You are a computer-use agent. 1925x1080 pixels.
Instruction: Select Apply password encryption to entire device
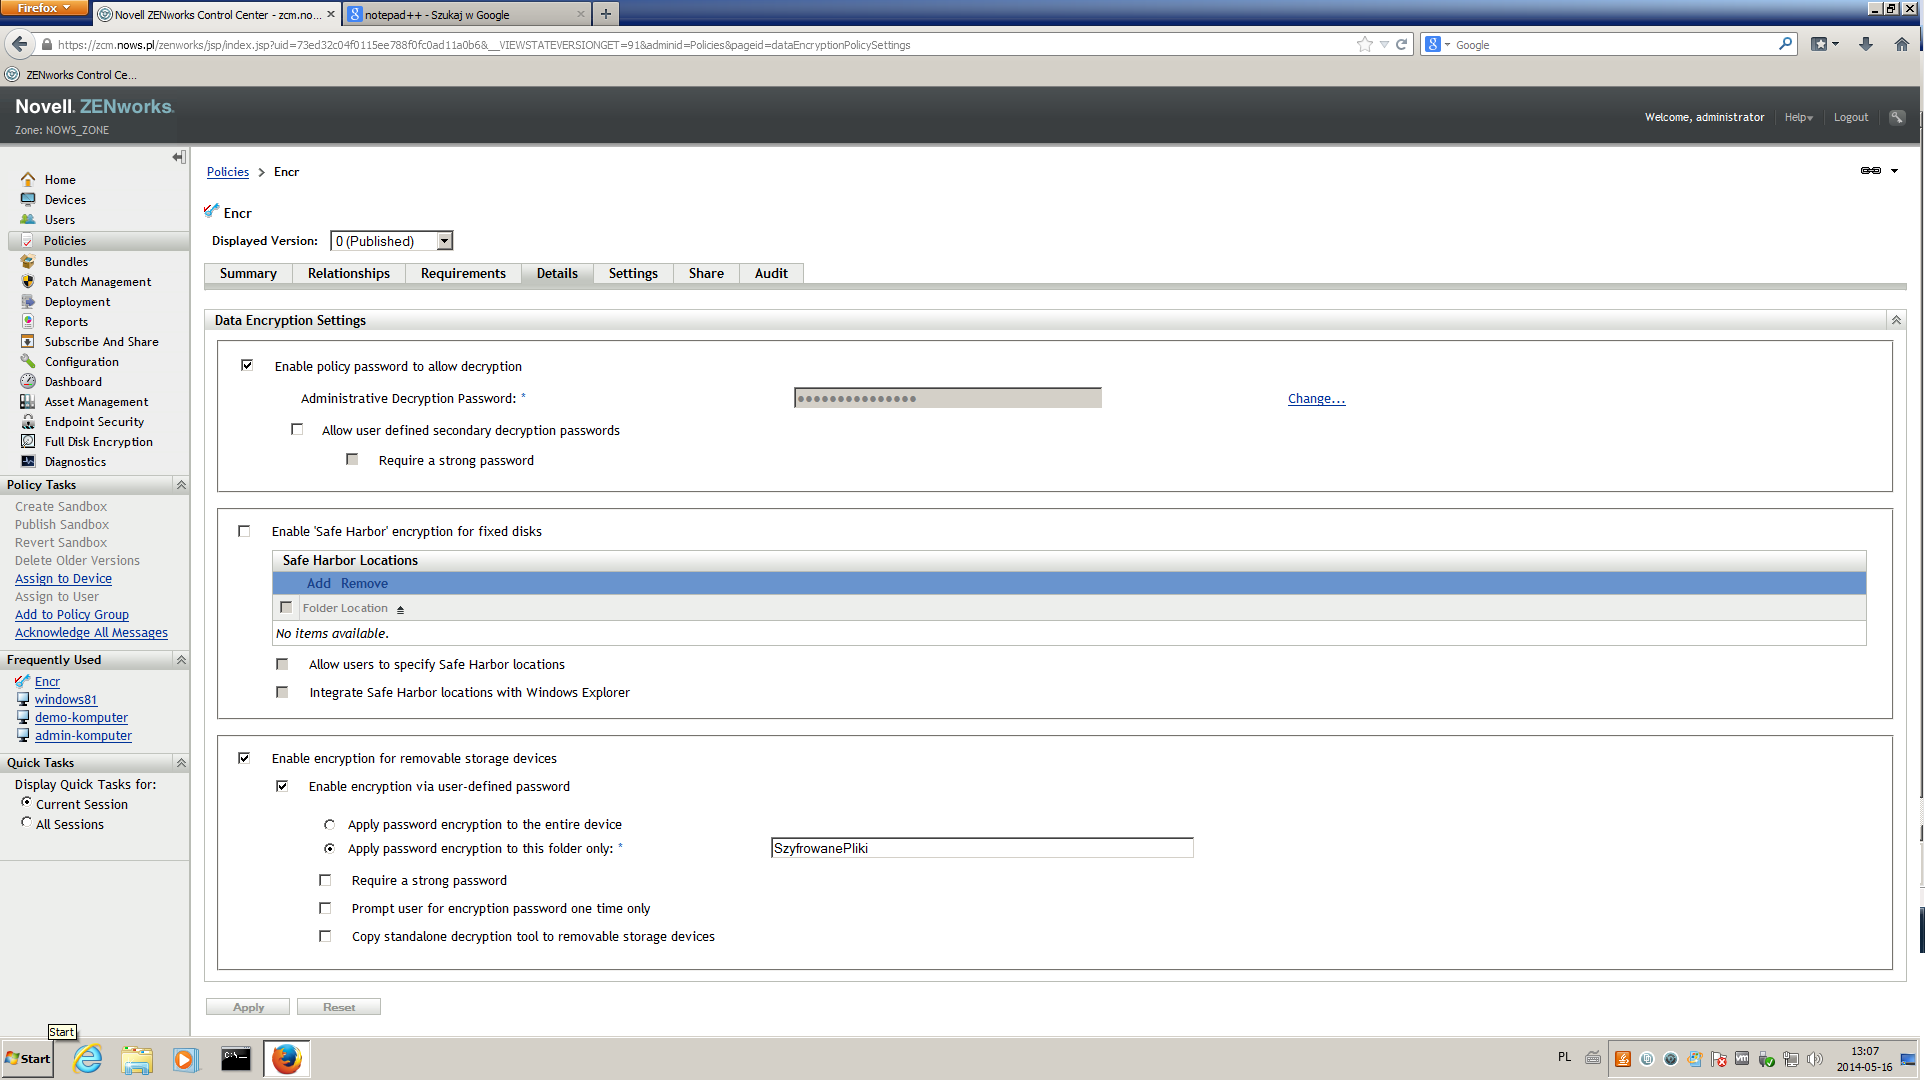(x=329, y=825)
